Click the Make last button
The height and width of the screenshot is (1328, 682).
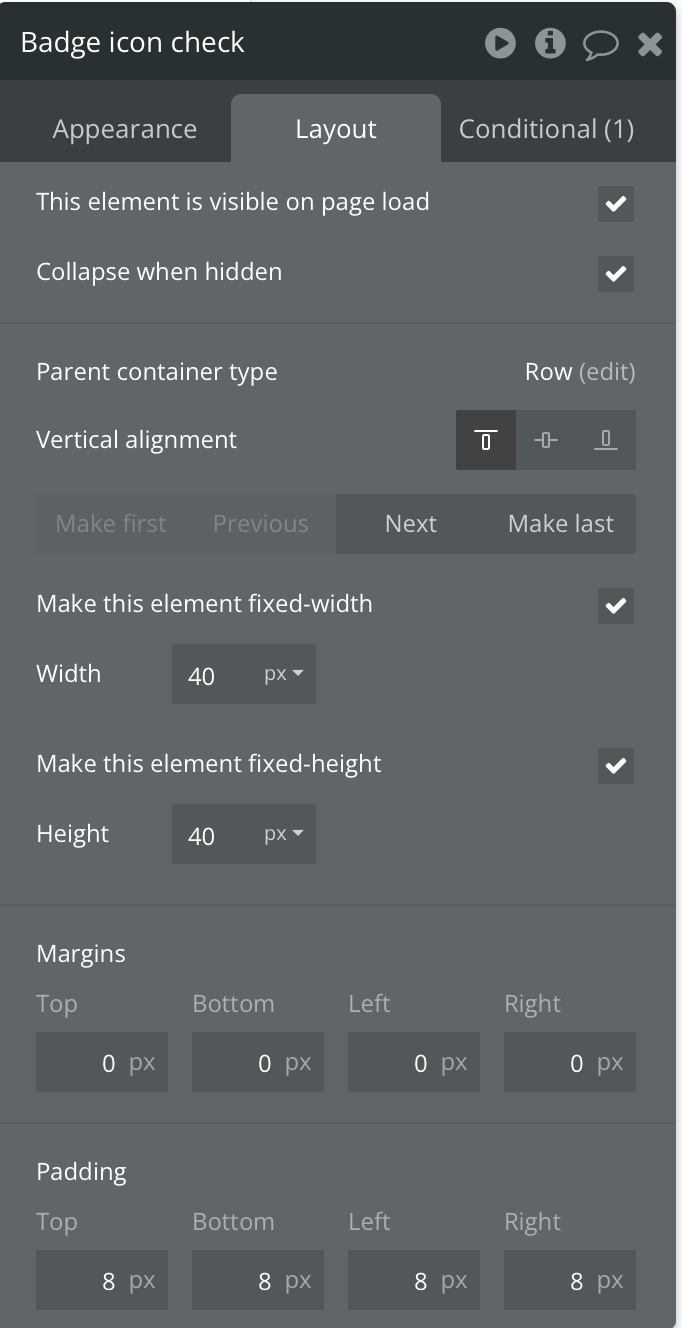561,524
